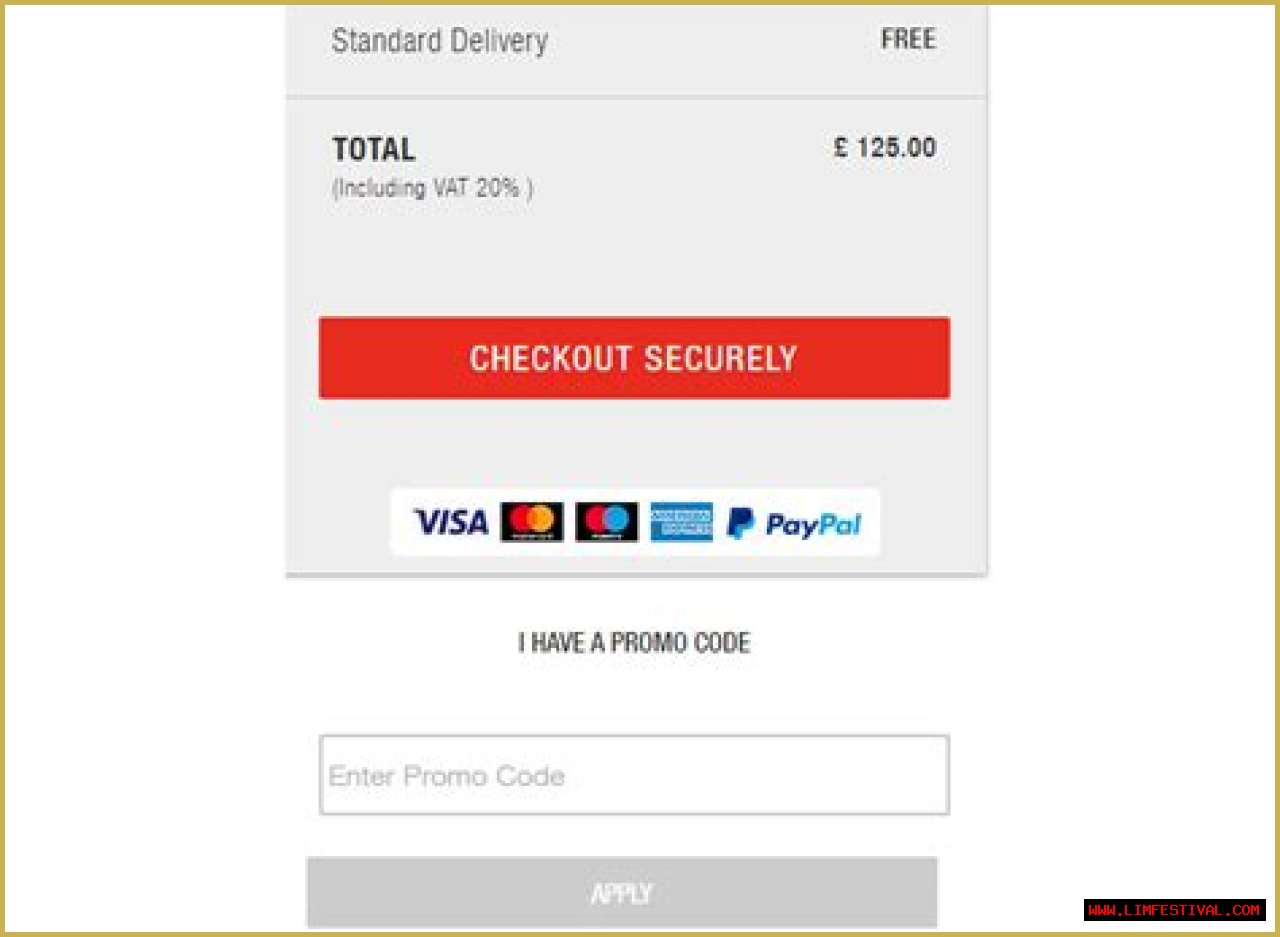
Task: Expand the I Have A Promo Code section
Action: (634, 642)
